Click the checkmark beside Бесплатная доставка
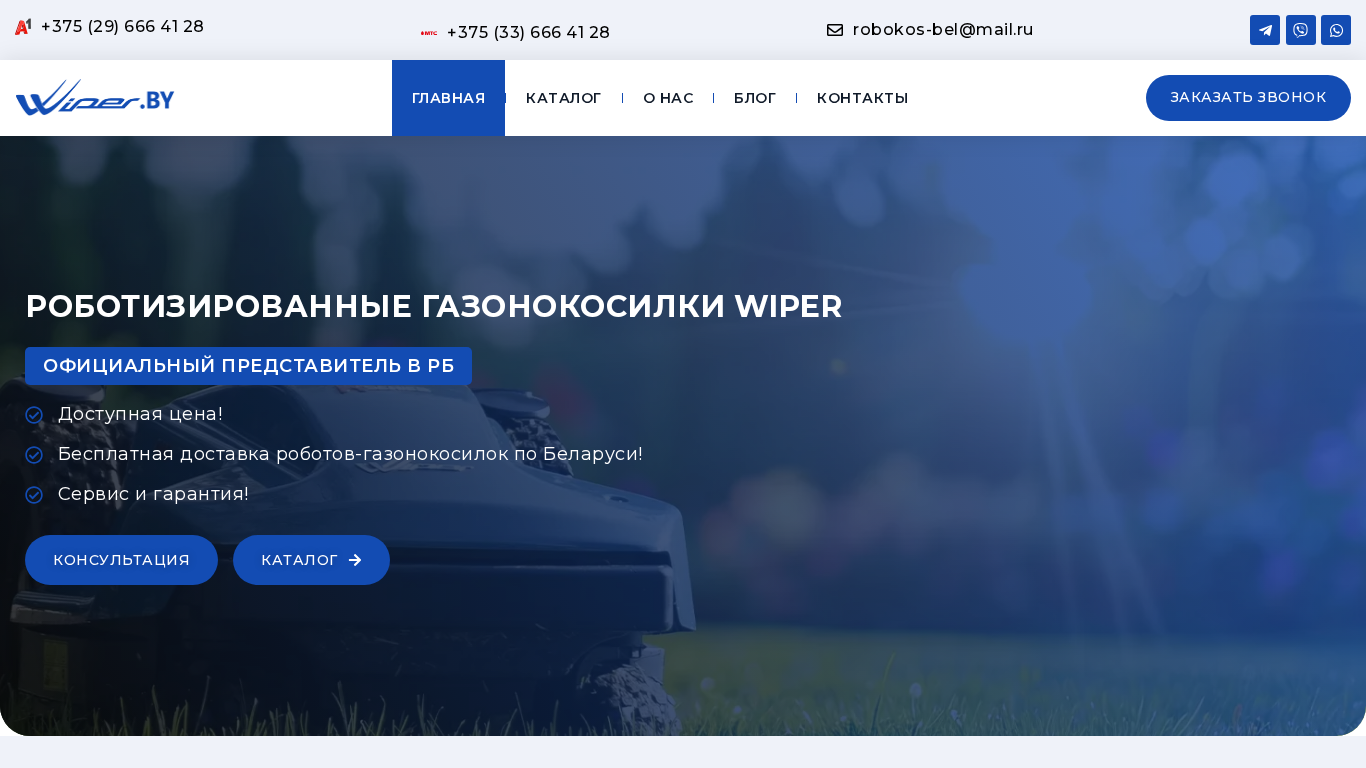Image resolution: width=1366 pixels, height=768 pixels. (x=34, y=455)
